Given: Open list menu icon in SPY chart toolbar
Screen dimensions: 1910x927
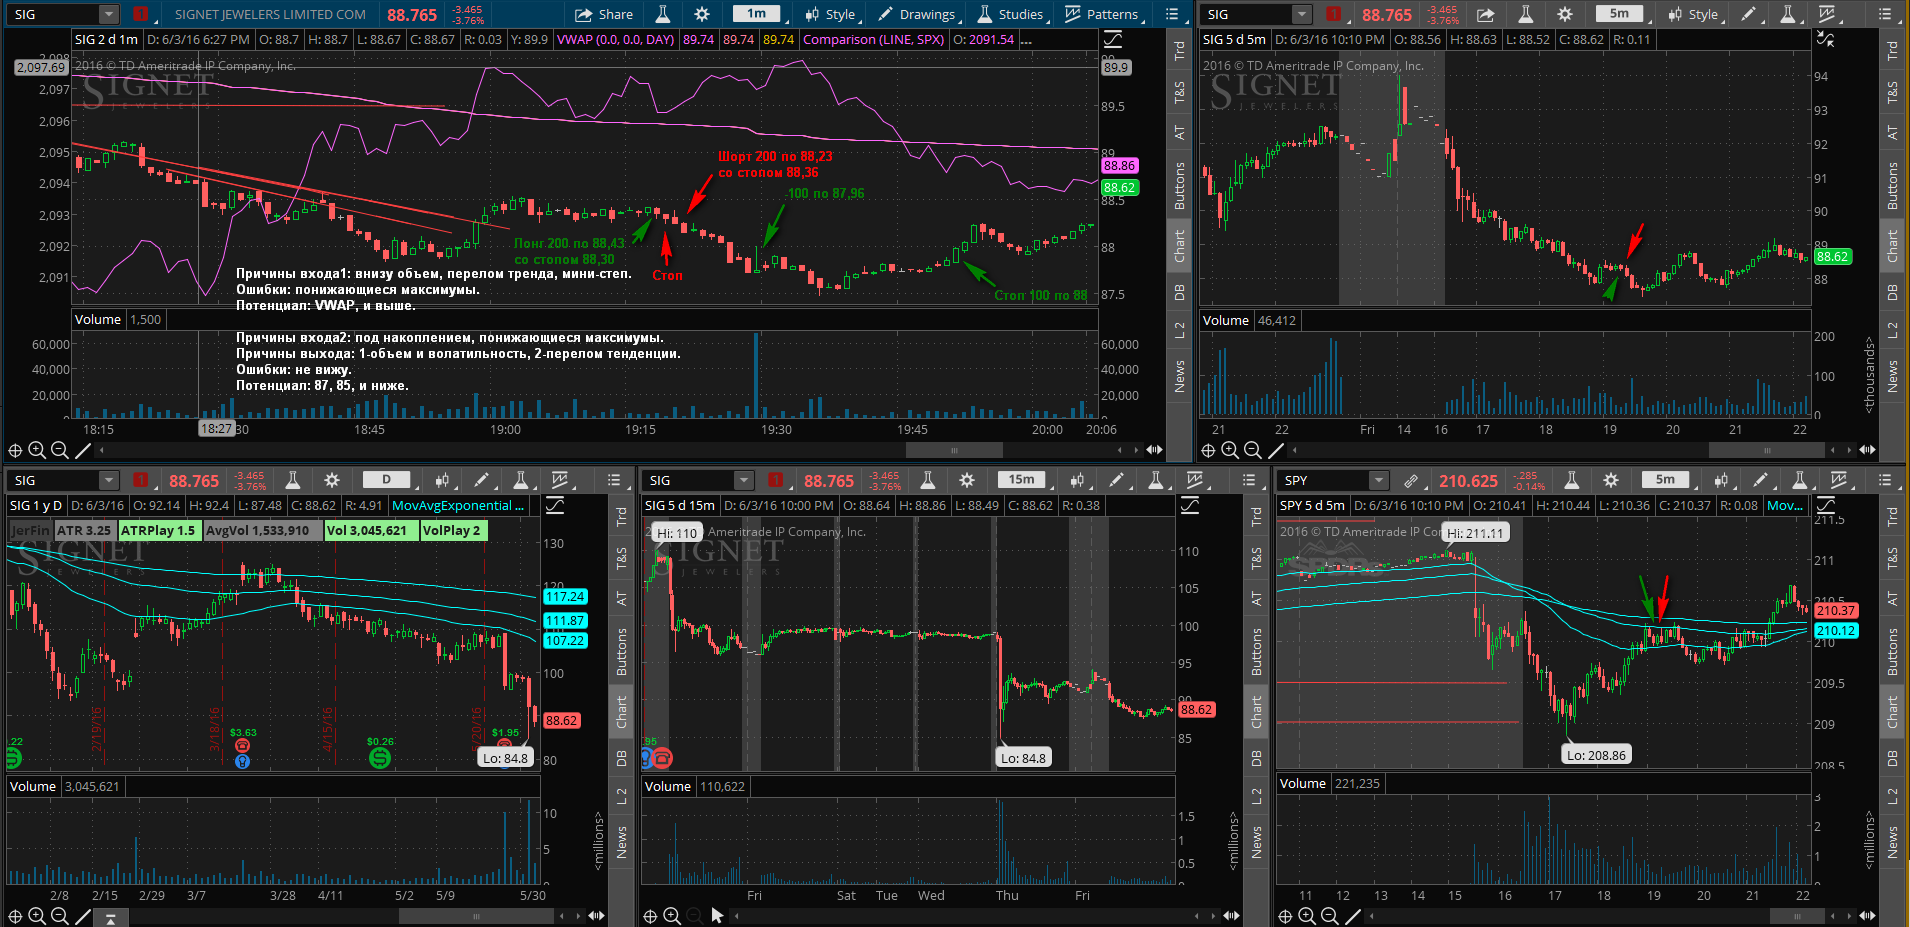Looking at the screenshot, I should (x=1885, y=480).
